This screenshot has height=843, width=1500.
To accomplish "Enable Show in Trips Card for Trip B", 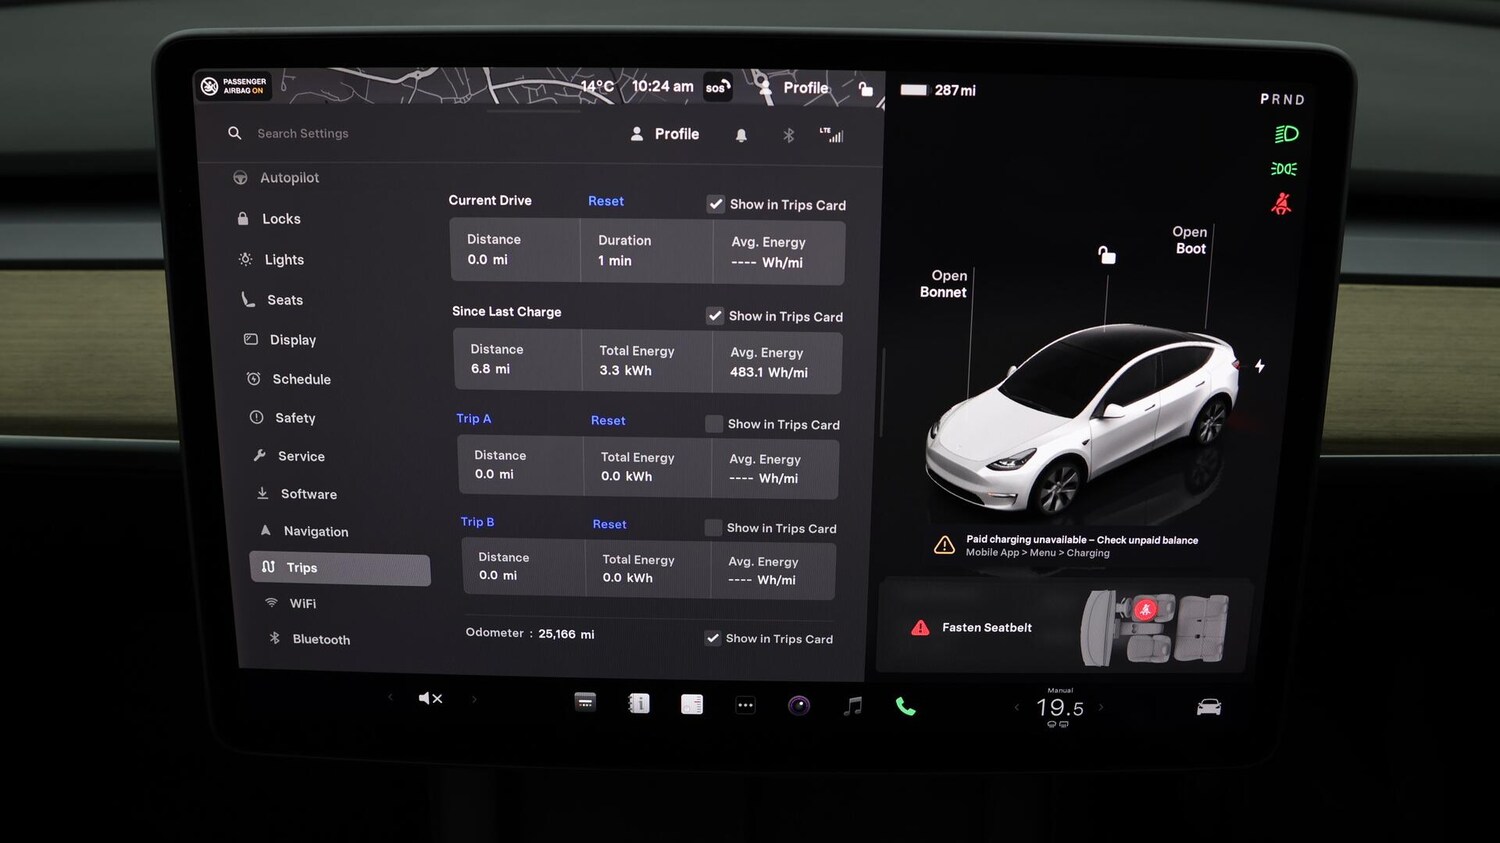I will point(713,528).
